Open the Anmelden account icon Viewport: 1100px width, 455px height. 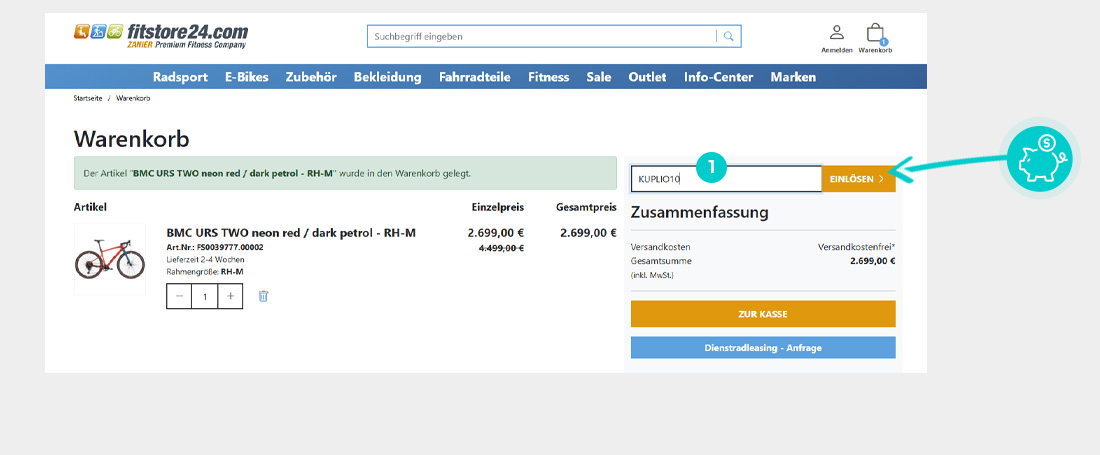pos(836,39)
